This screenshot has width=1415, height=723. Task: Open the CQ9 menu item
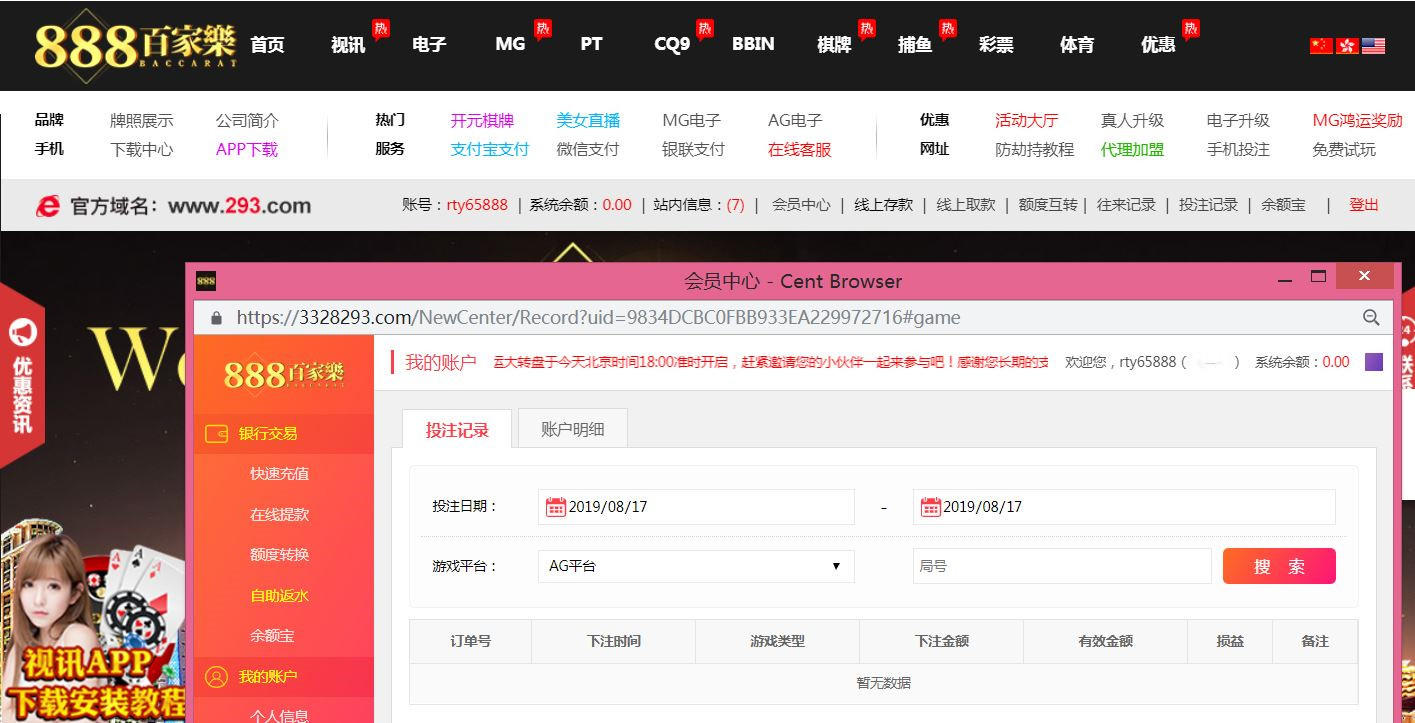tap(672, 45)
